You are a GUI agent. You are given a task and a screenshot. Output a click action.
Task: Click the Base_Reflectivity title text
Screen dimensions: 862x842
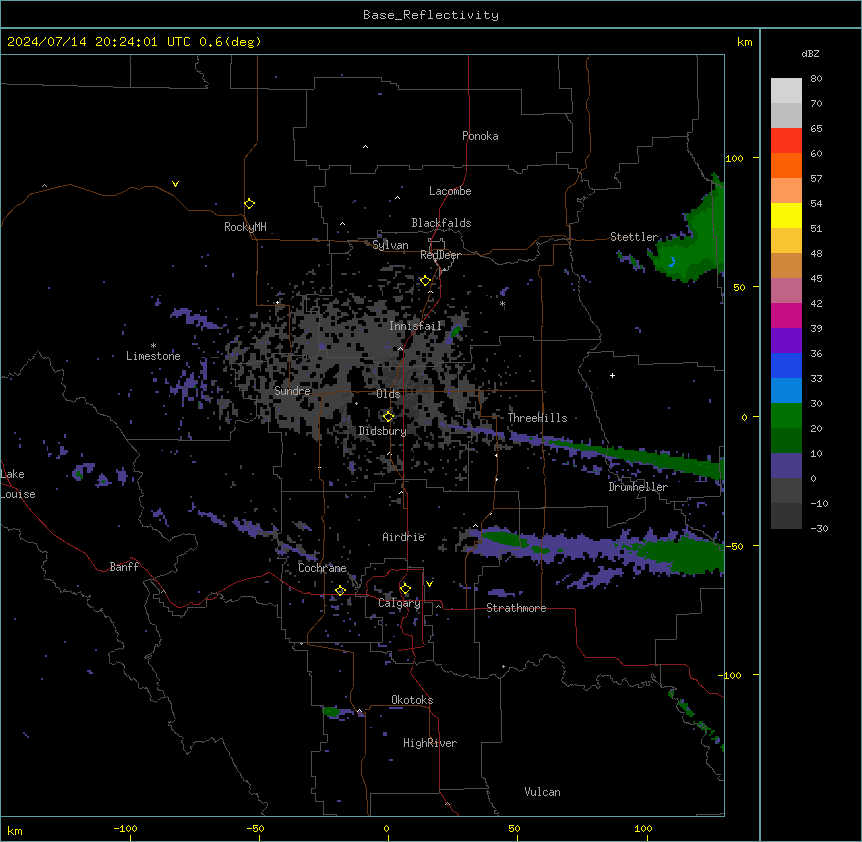(431, 15)
